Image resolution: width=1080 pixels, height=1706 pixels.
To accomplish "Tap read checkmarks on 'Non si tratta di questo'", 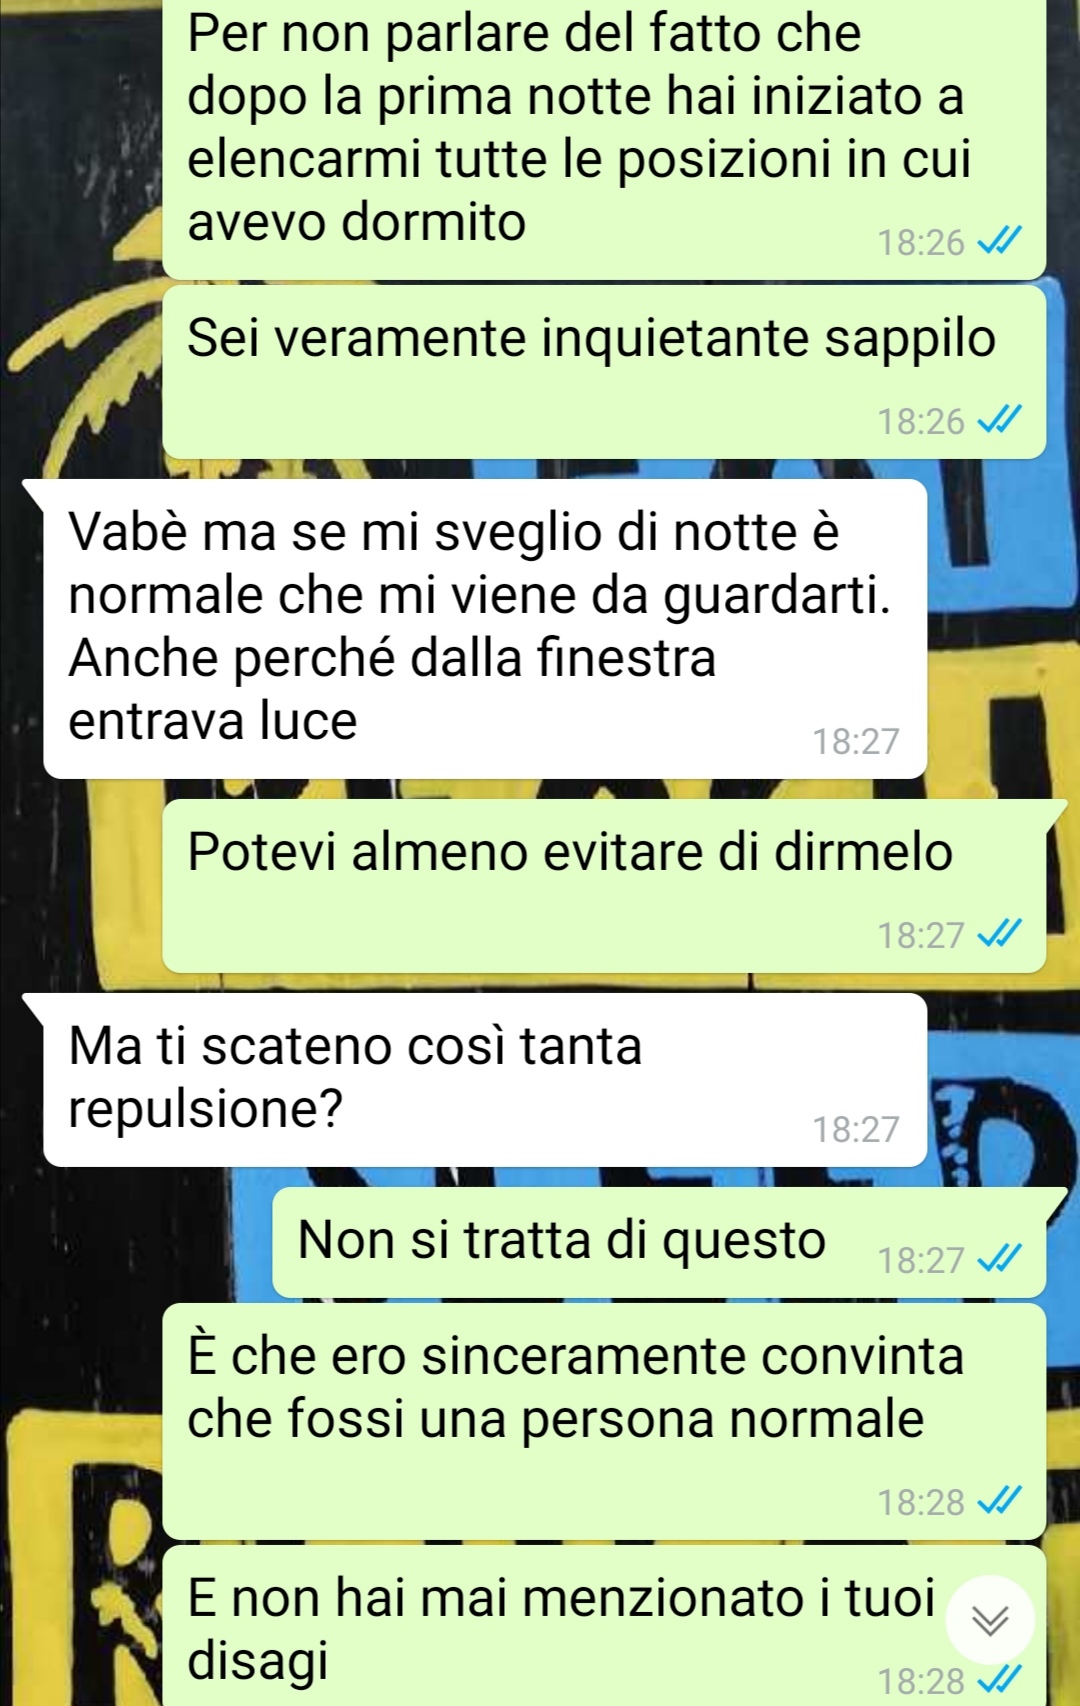I will coord(999,1259).
